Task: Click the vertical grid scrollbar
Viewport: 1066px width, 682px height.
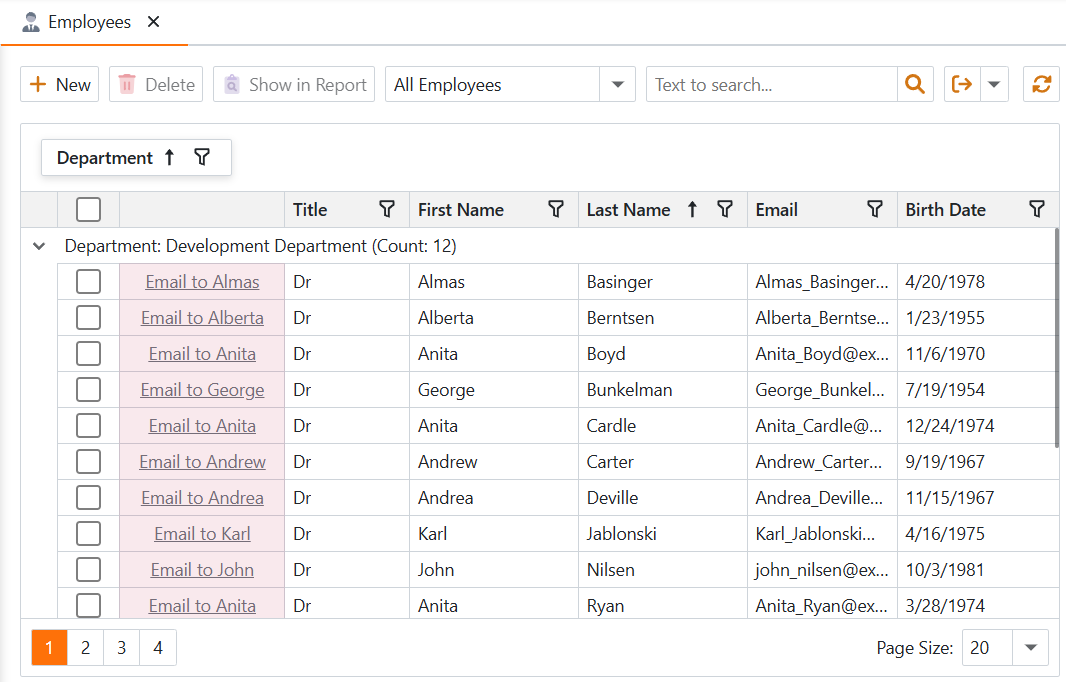Action: tap(1056, 338)
